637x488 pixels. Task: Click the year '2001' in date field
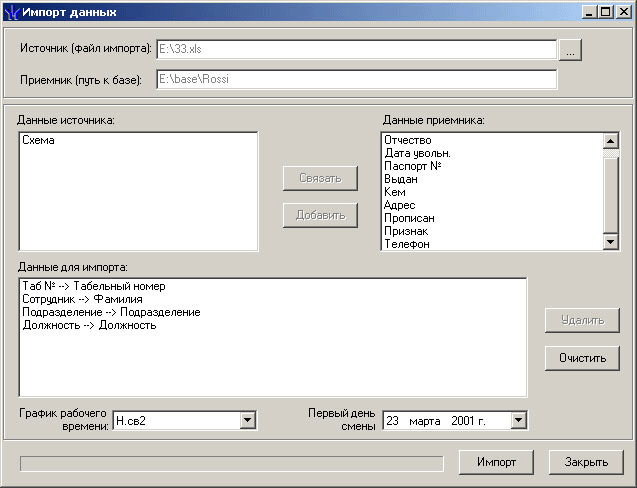(x=464, y=421)
